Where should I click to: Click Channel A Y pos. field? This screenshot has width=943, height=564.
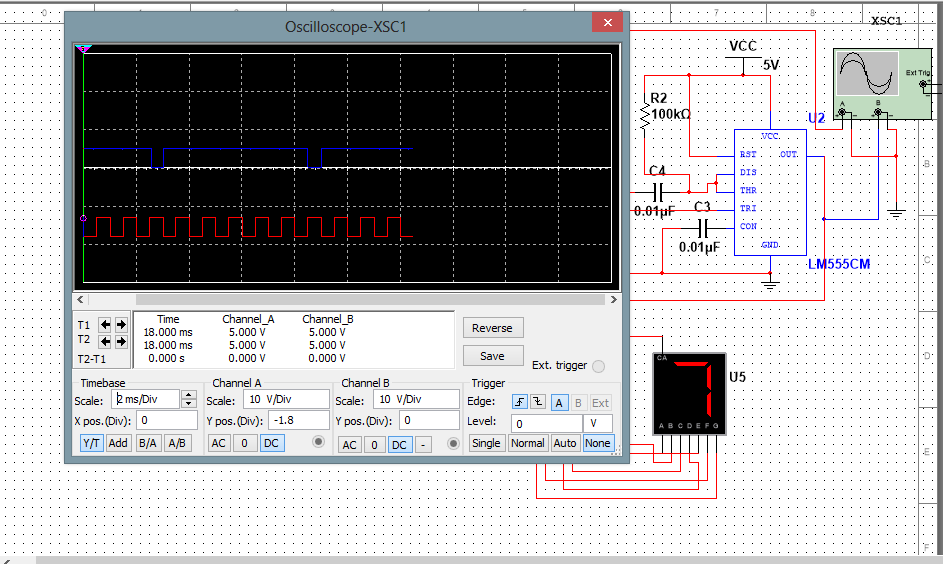pyautogui.click(x=299, y=420)
